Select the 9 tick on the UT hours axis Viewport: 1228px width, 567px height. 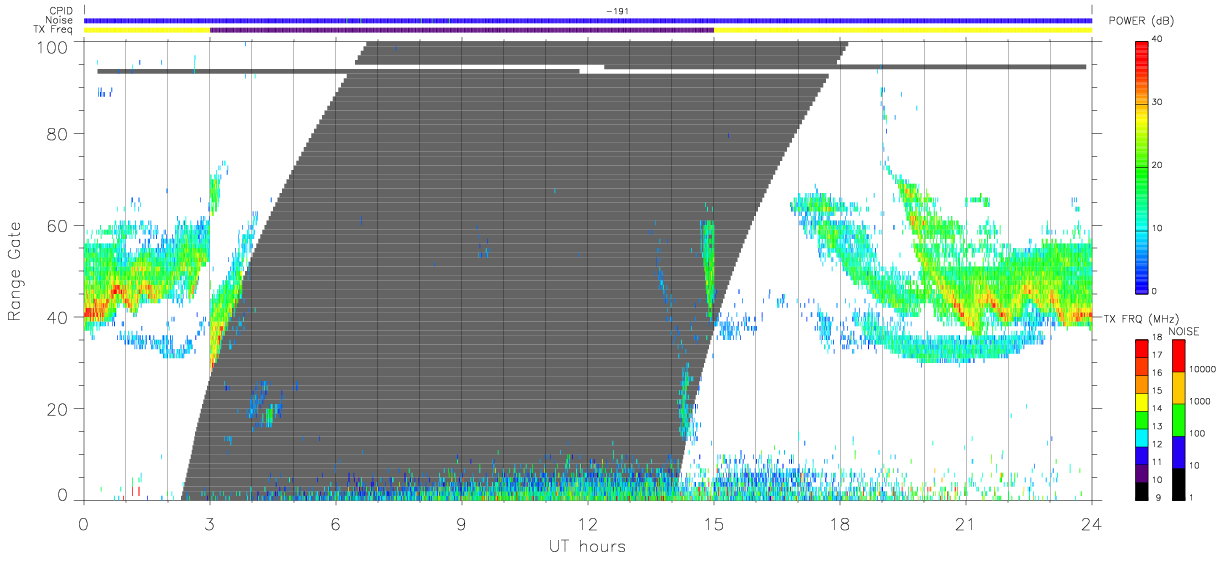tap(462, 523)
